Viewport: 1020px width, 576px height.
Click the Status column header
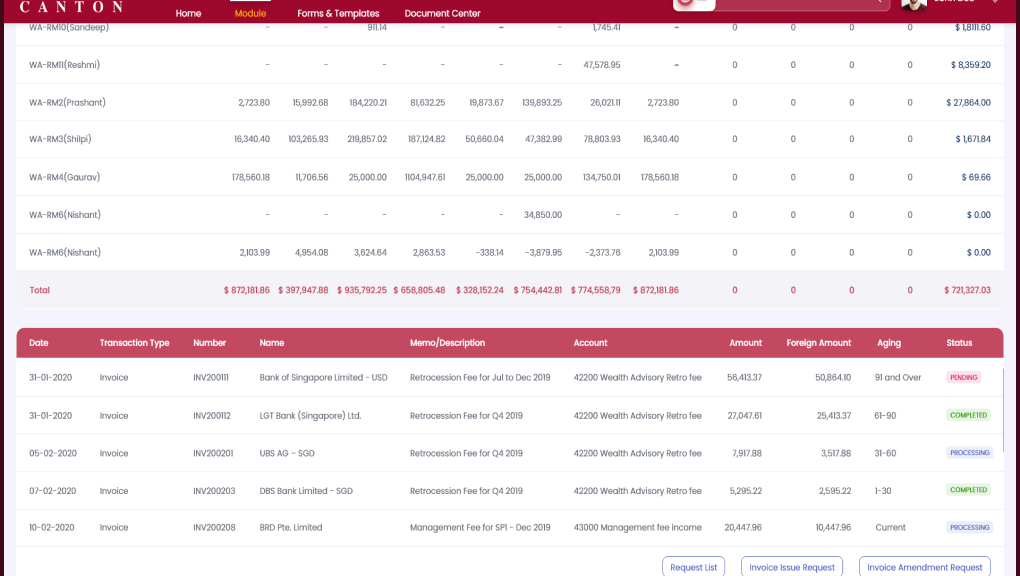(x=959, y=343)
